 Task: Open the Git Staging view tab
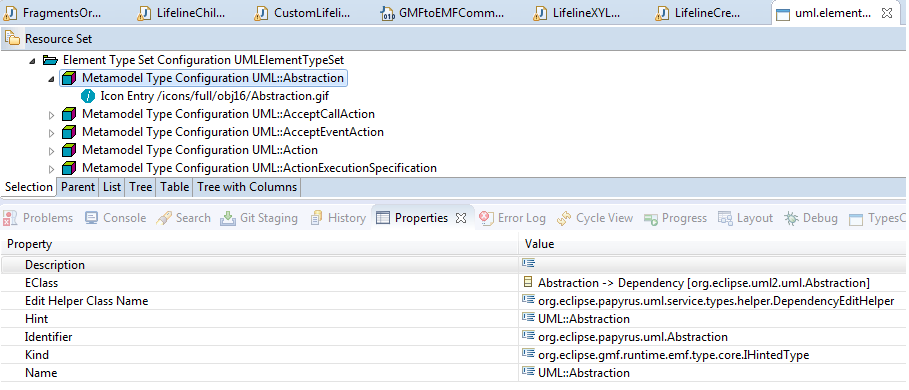[x=260, y=218]
